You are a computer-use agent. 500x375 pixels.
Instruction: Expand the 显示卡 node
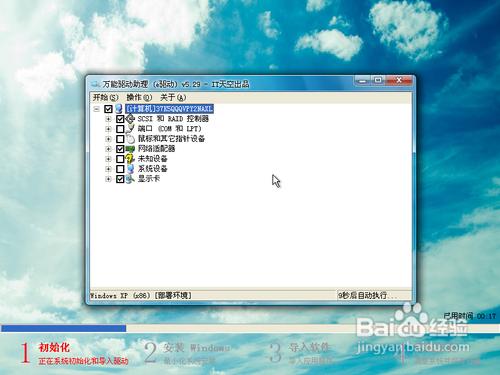pyautogui.click(x=108, y=179)
